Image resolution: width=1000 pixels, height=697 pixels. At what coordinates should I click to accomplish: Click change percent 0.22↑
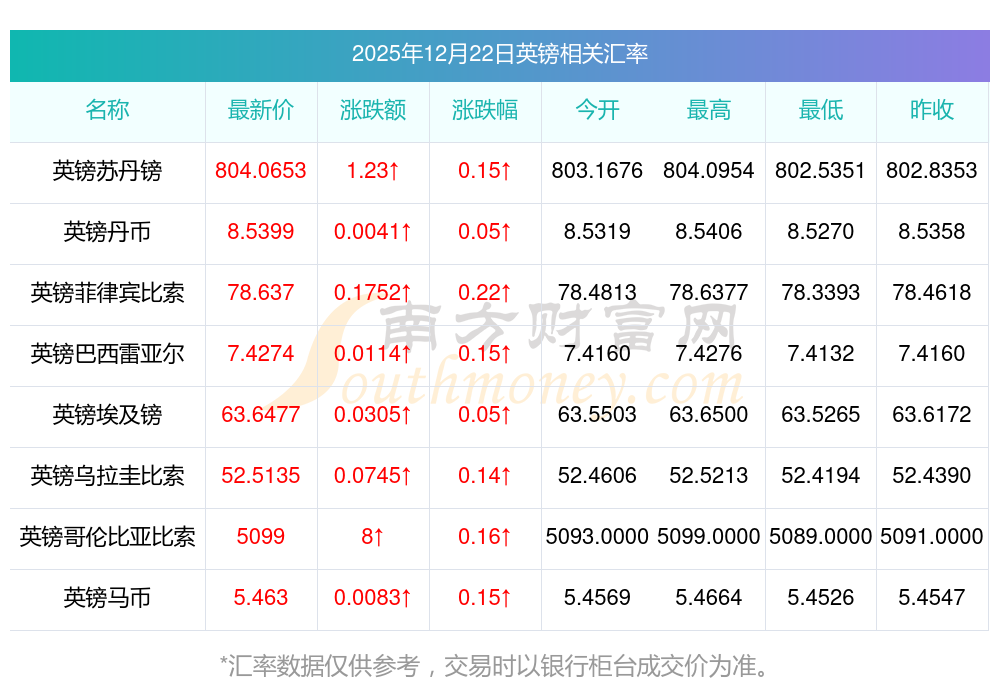[x=485, y=293]
